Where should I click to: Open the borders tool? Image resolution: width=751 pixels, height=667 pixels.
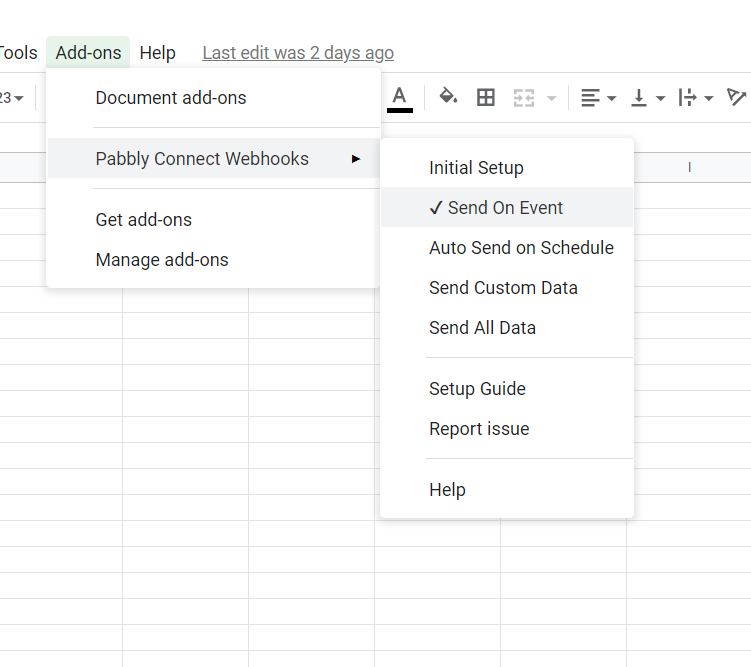(x=486, y=98)
